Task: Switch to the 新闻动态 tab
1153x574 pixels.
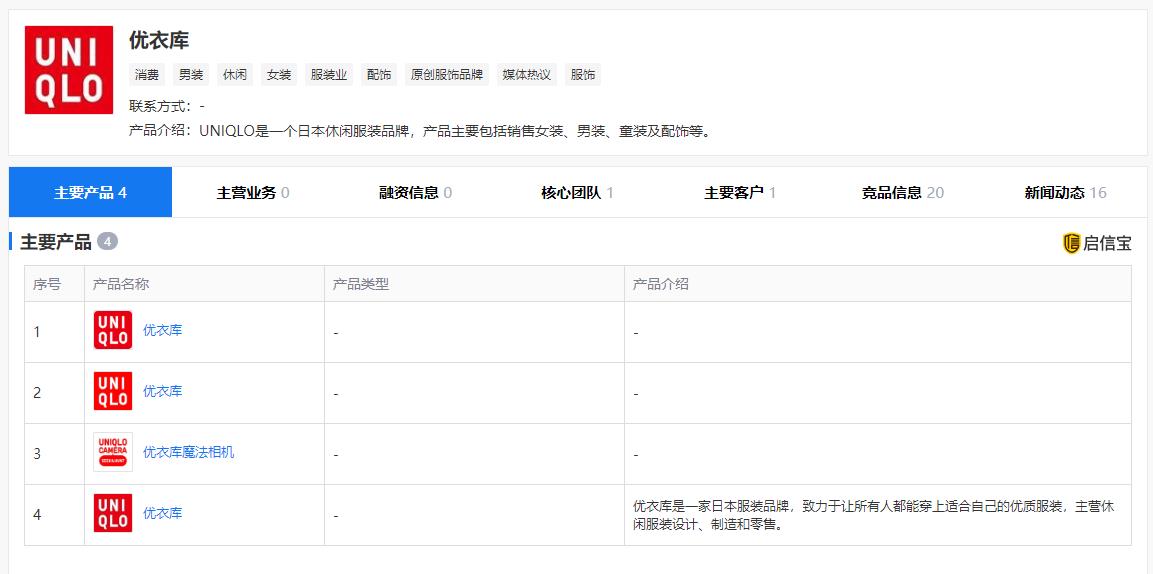Action: 1065,192
